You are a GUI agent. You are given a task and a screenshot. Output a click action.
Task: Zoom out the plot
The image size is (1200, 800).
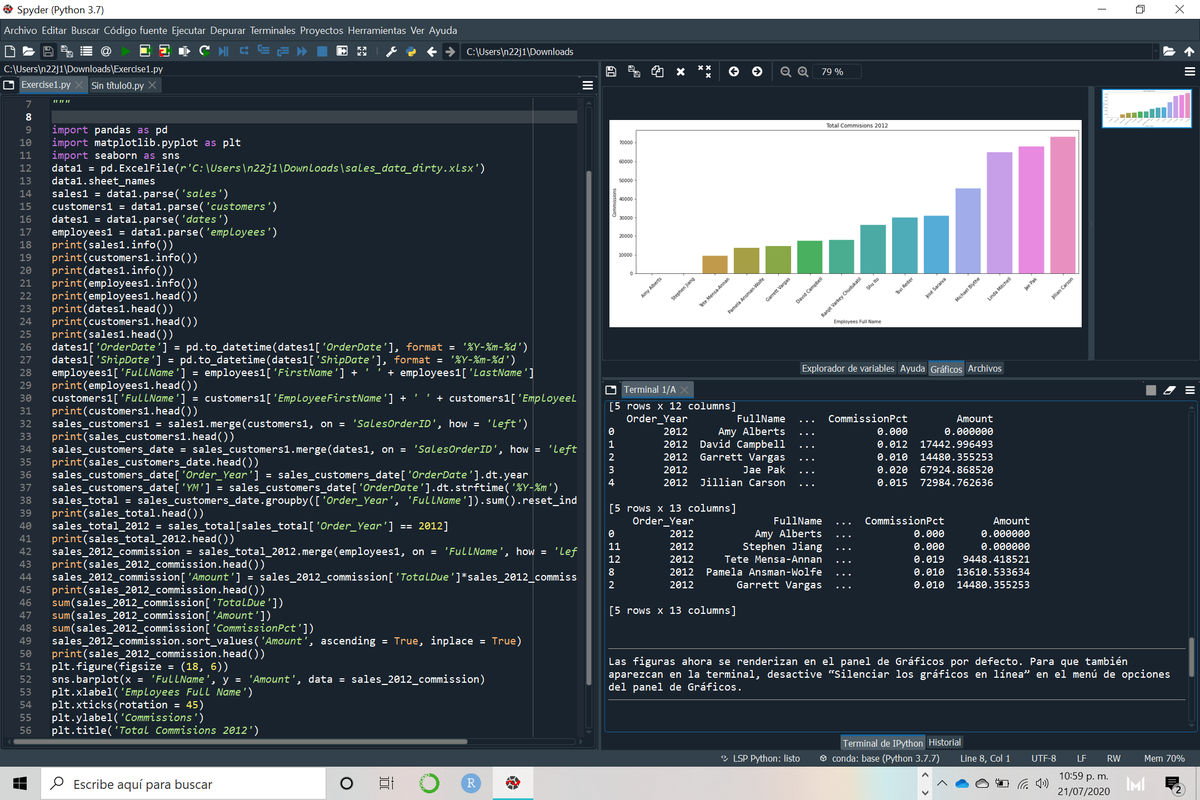[x=786, y=72]
